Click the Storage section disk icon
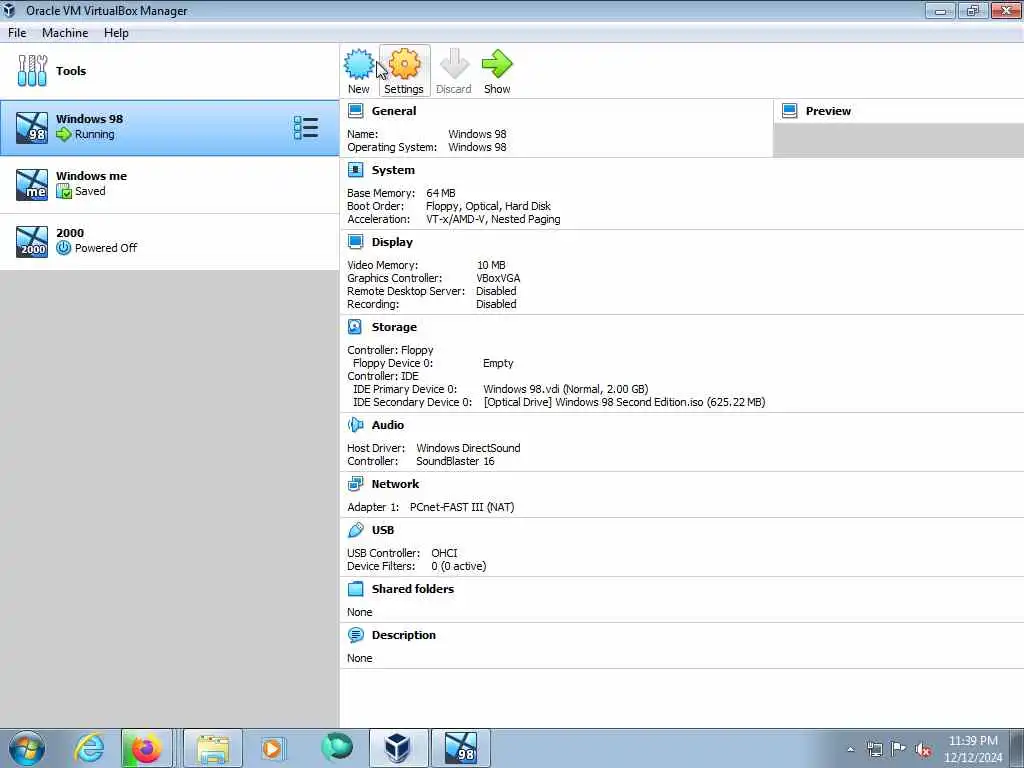1024x768 pixels. (355, 327)
